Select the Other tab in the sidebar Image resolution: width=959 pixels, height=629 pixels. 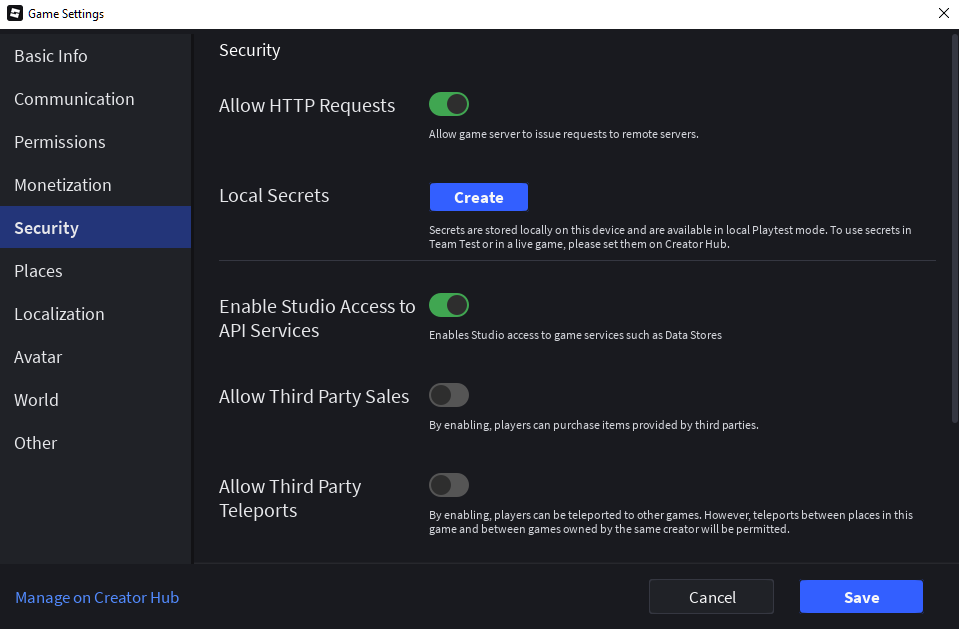click(x=36, y=443)
